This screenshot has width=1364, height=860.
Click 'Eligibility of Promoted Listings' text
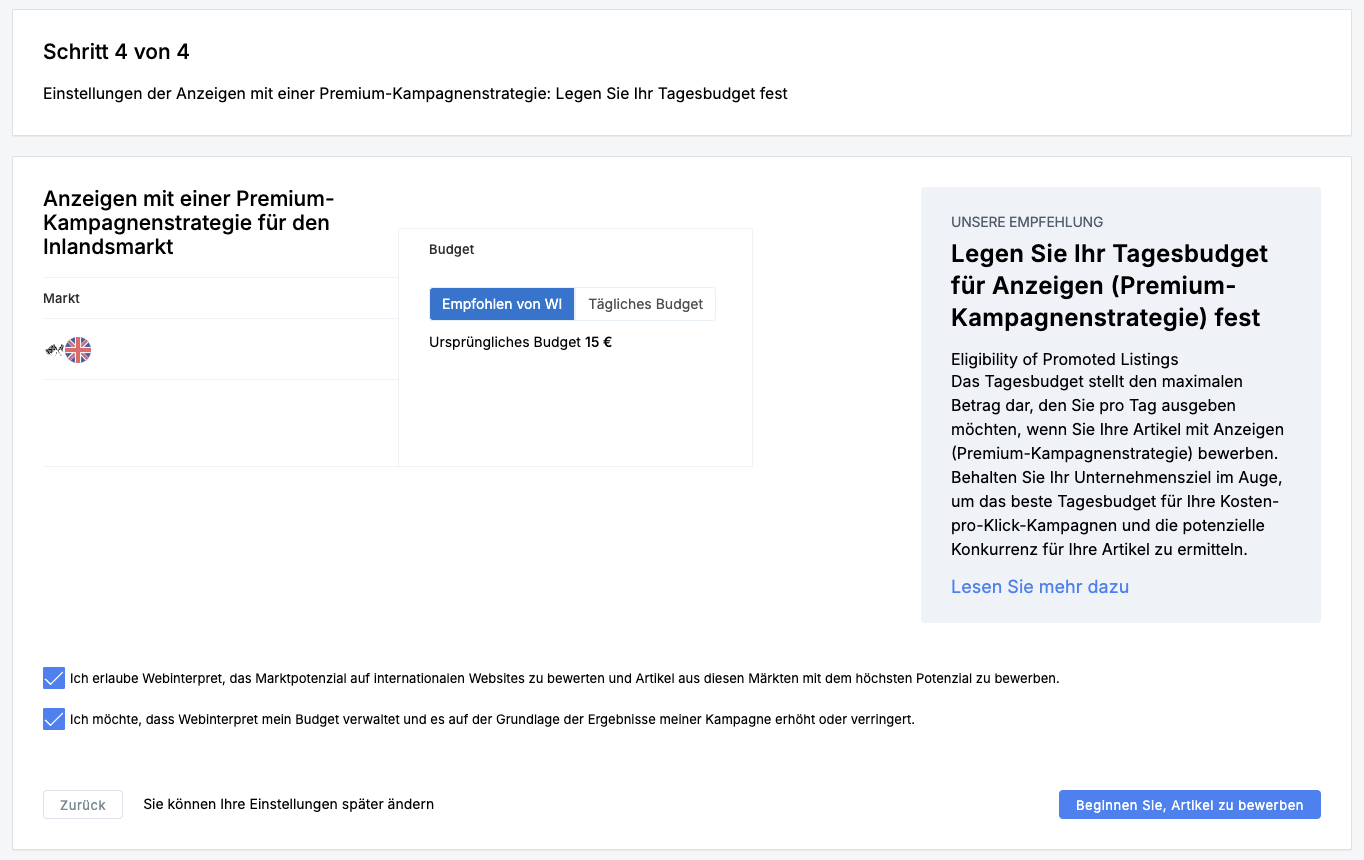tap(1064, 359)
